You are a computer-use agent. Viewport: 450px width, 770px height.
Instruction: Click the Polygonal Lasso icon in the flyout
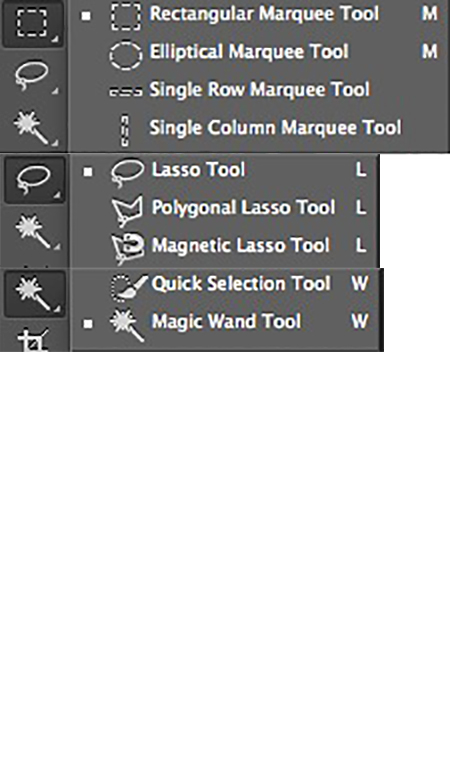[127, 209]
